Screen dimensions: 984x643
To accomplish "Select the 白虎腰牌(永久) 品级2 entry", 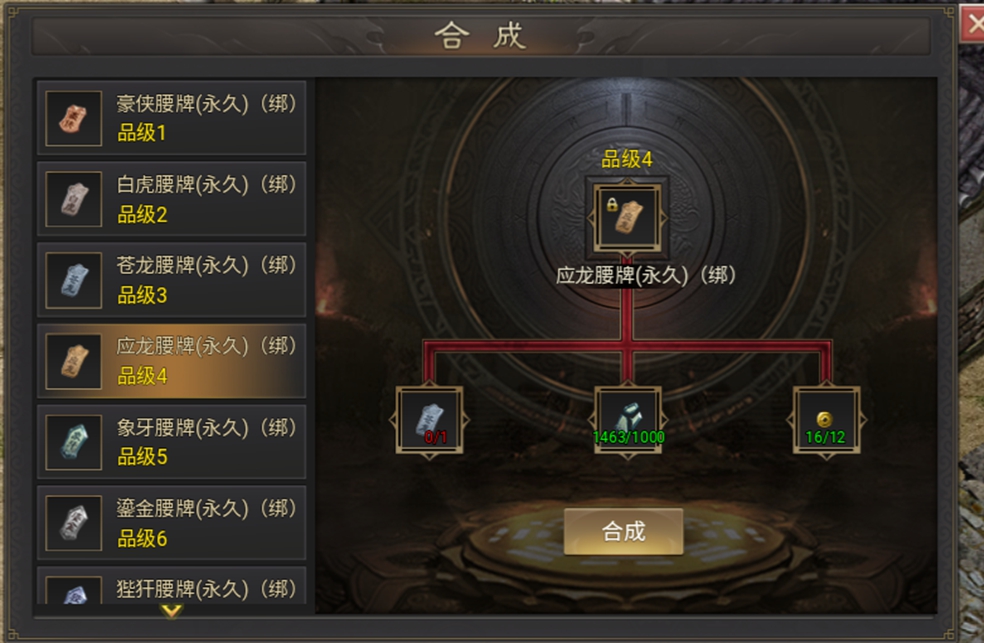I will pyautogui.click(x=171, y=199).
